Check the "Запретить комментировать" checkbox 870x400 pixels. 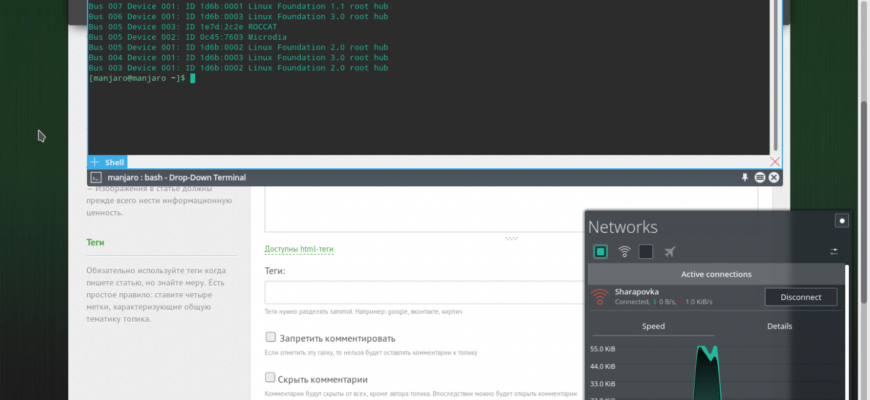point(270,338)
